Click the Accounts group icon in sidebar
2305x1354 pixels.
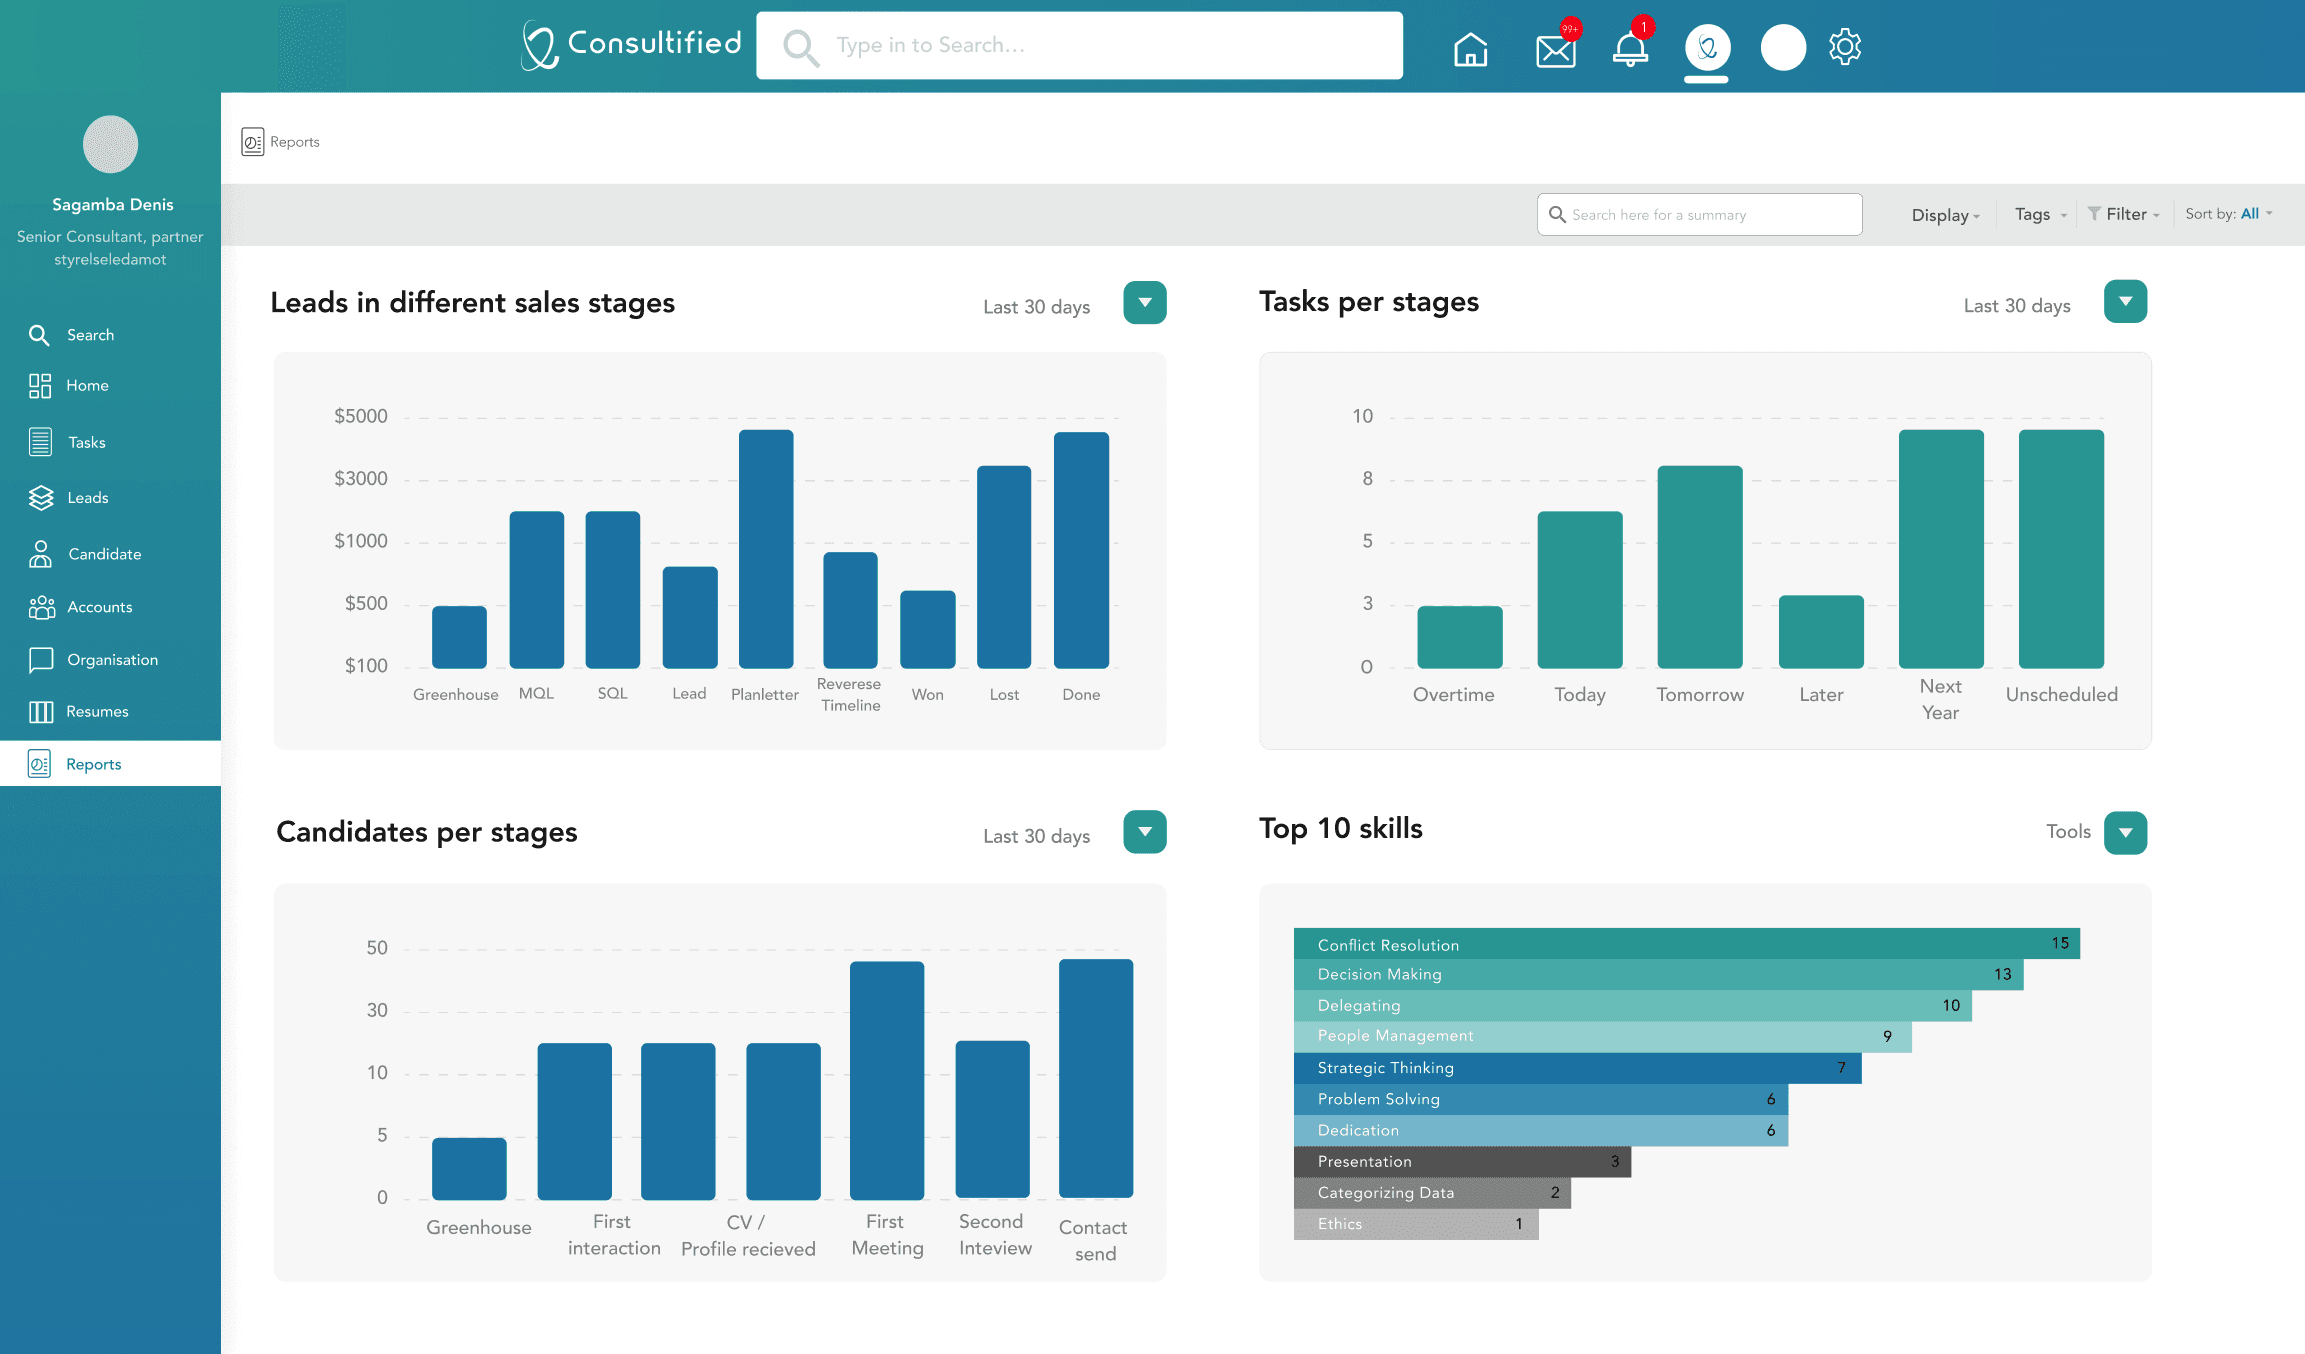pyautogui.click(x=41, y=607)
